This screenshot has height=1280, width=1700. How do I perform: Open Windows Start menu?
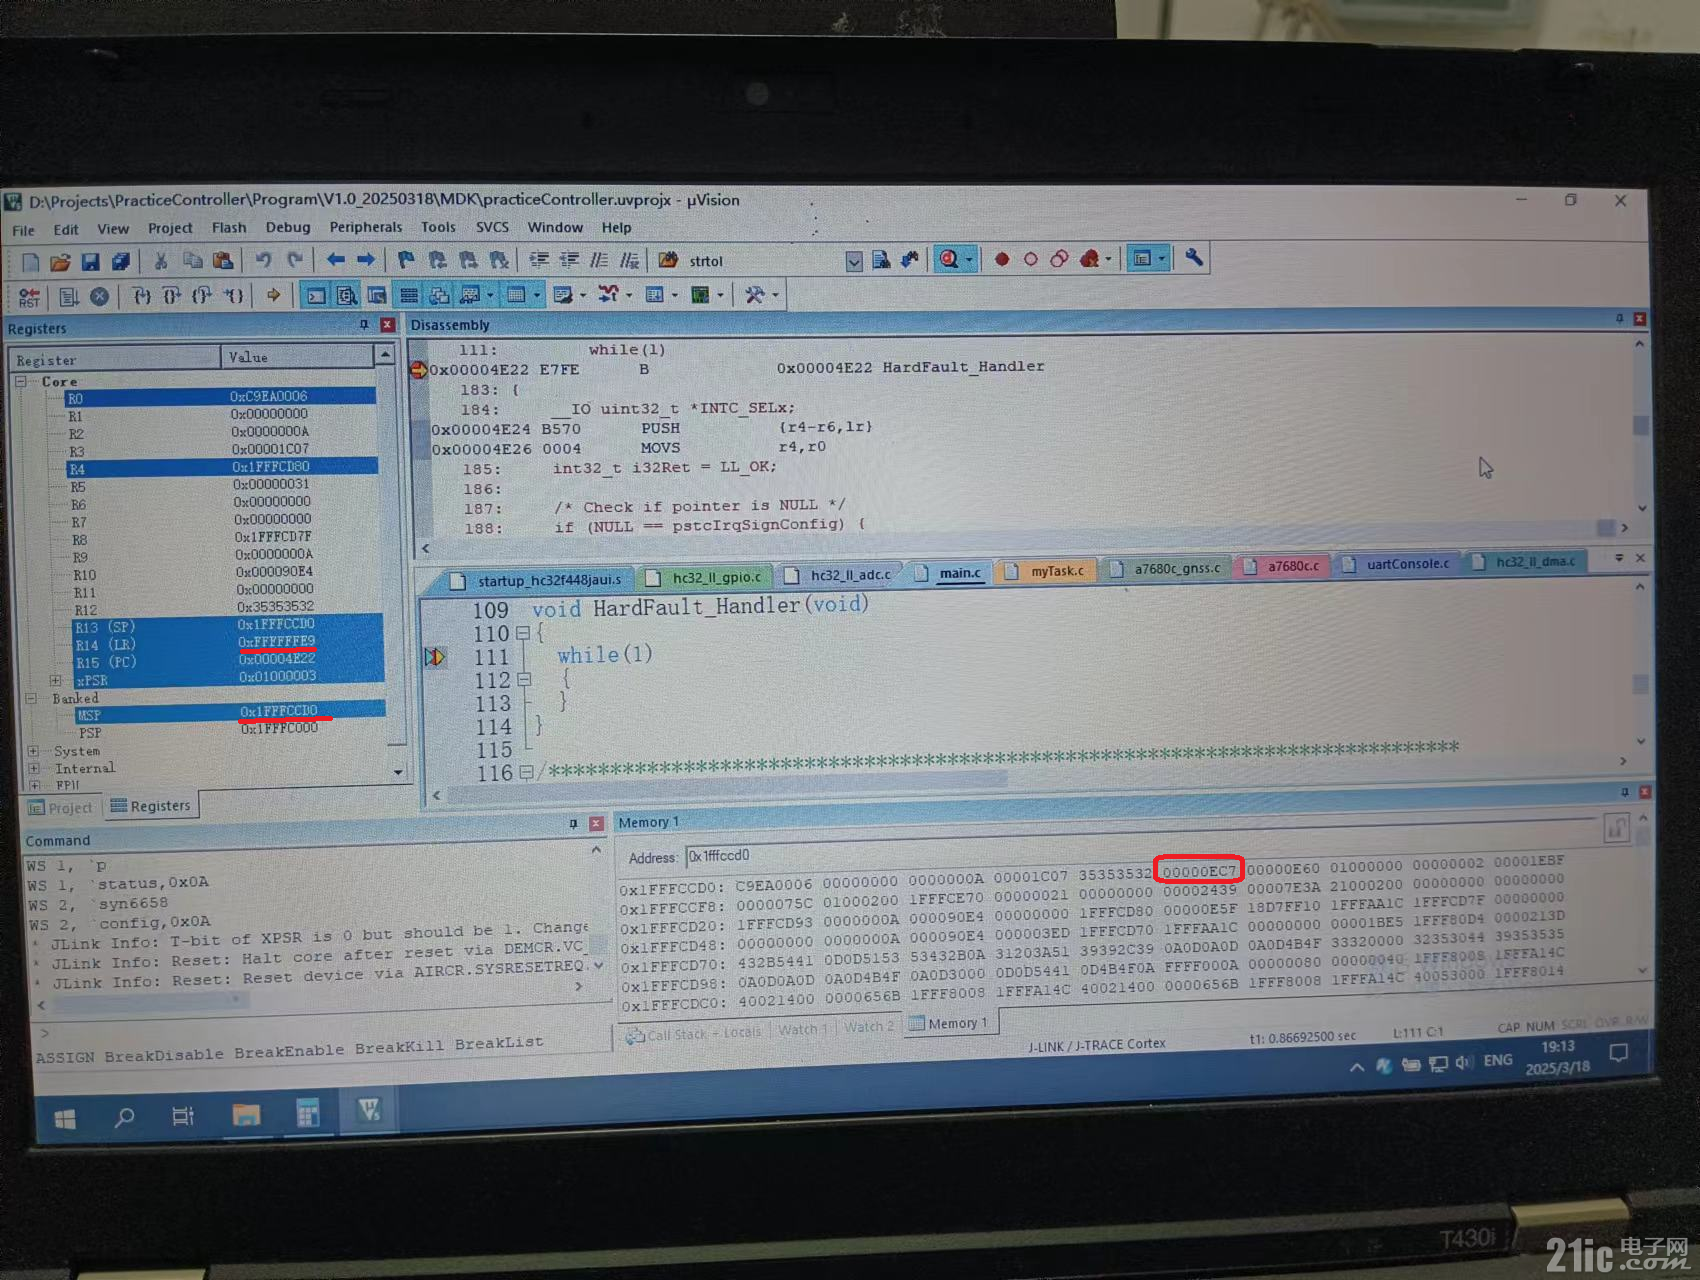coord(65,1119)
